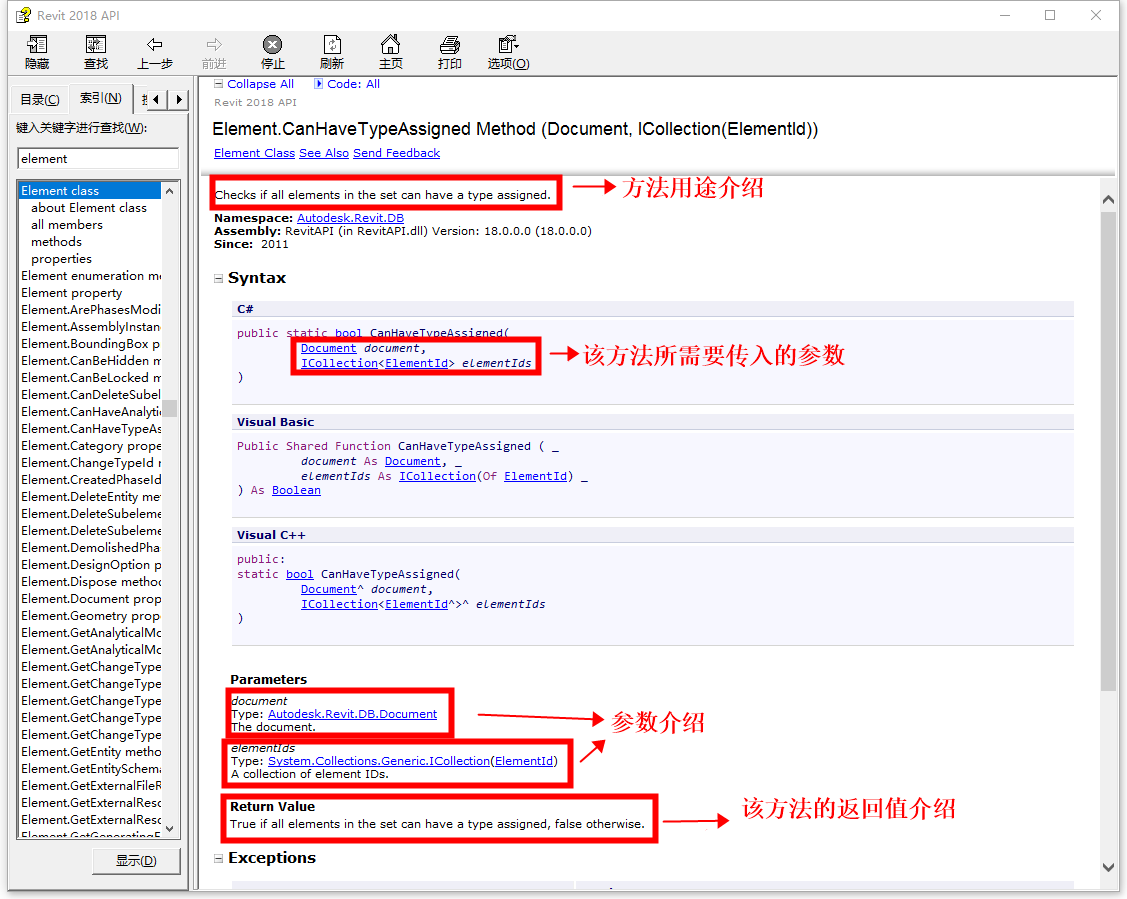
Task: Click the content pane vertical scrollbar thumb
Action: [x=1108, y=453]
